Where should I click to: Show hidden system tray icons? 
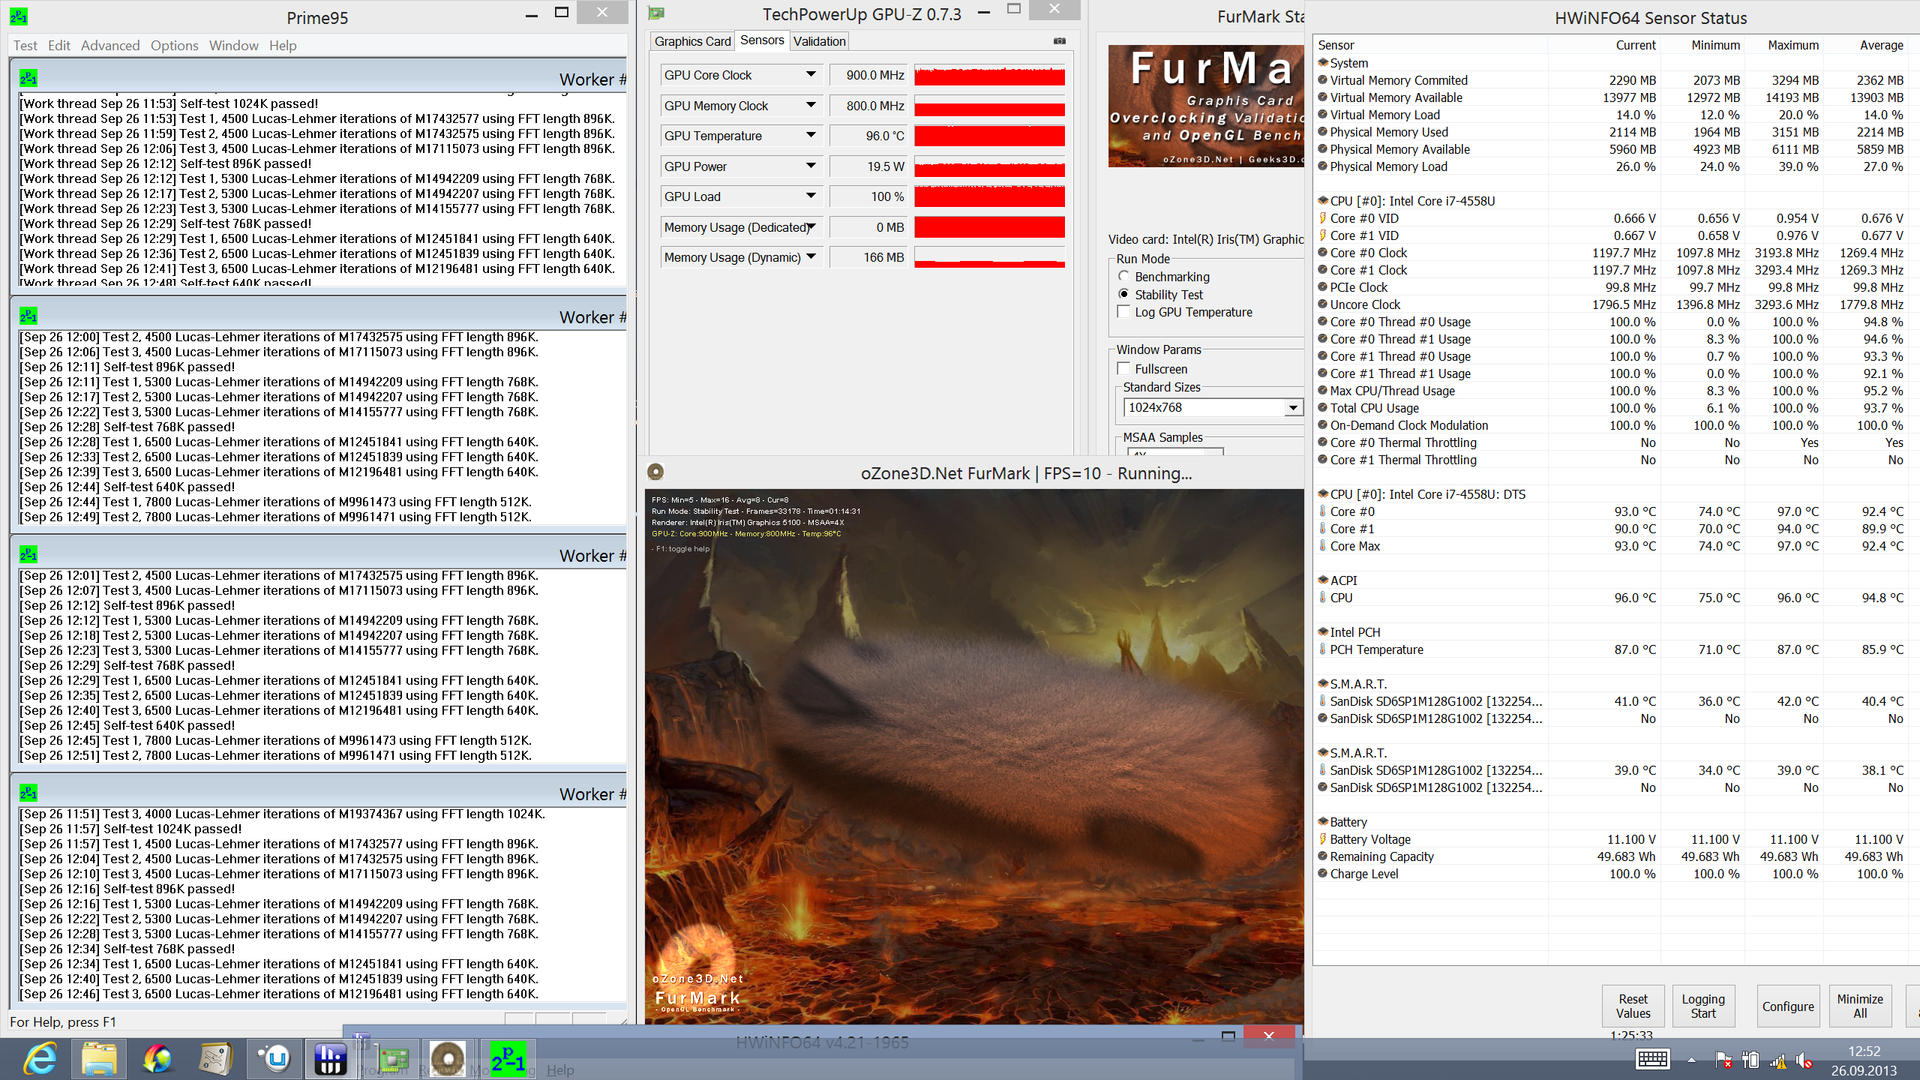point(1691,1060)
